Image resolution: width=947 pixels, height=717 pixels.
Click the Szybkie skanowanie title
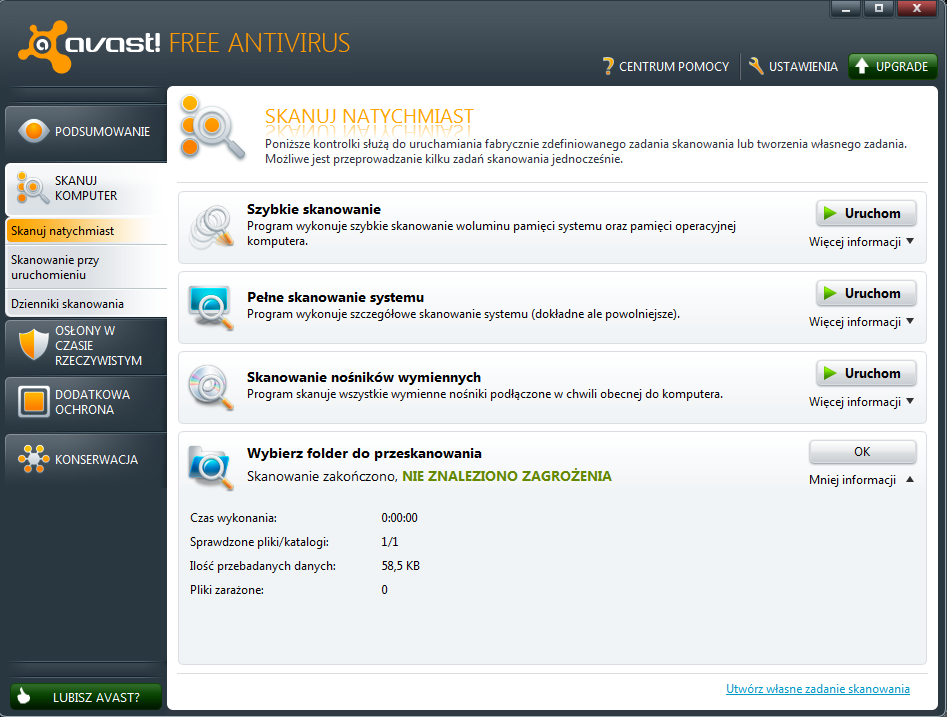point(313,209)
